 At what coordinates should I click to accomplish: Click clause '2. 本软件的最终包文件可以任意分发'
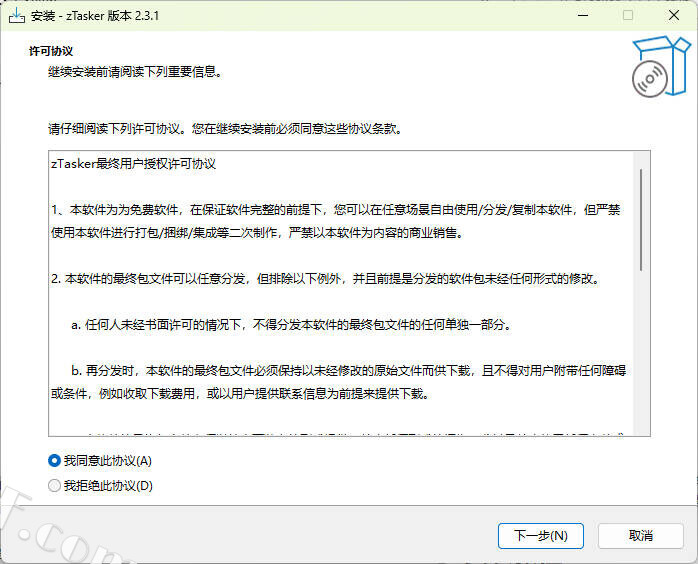pyautogui.click(x=326, y=279)
